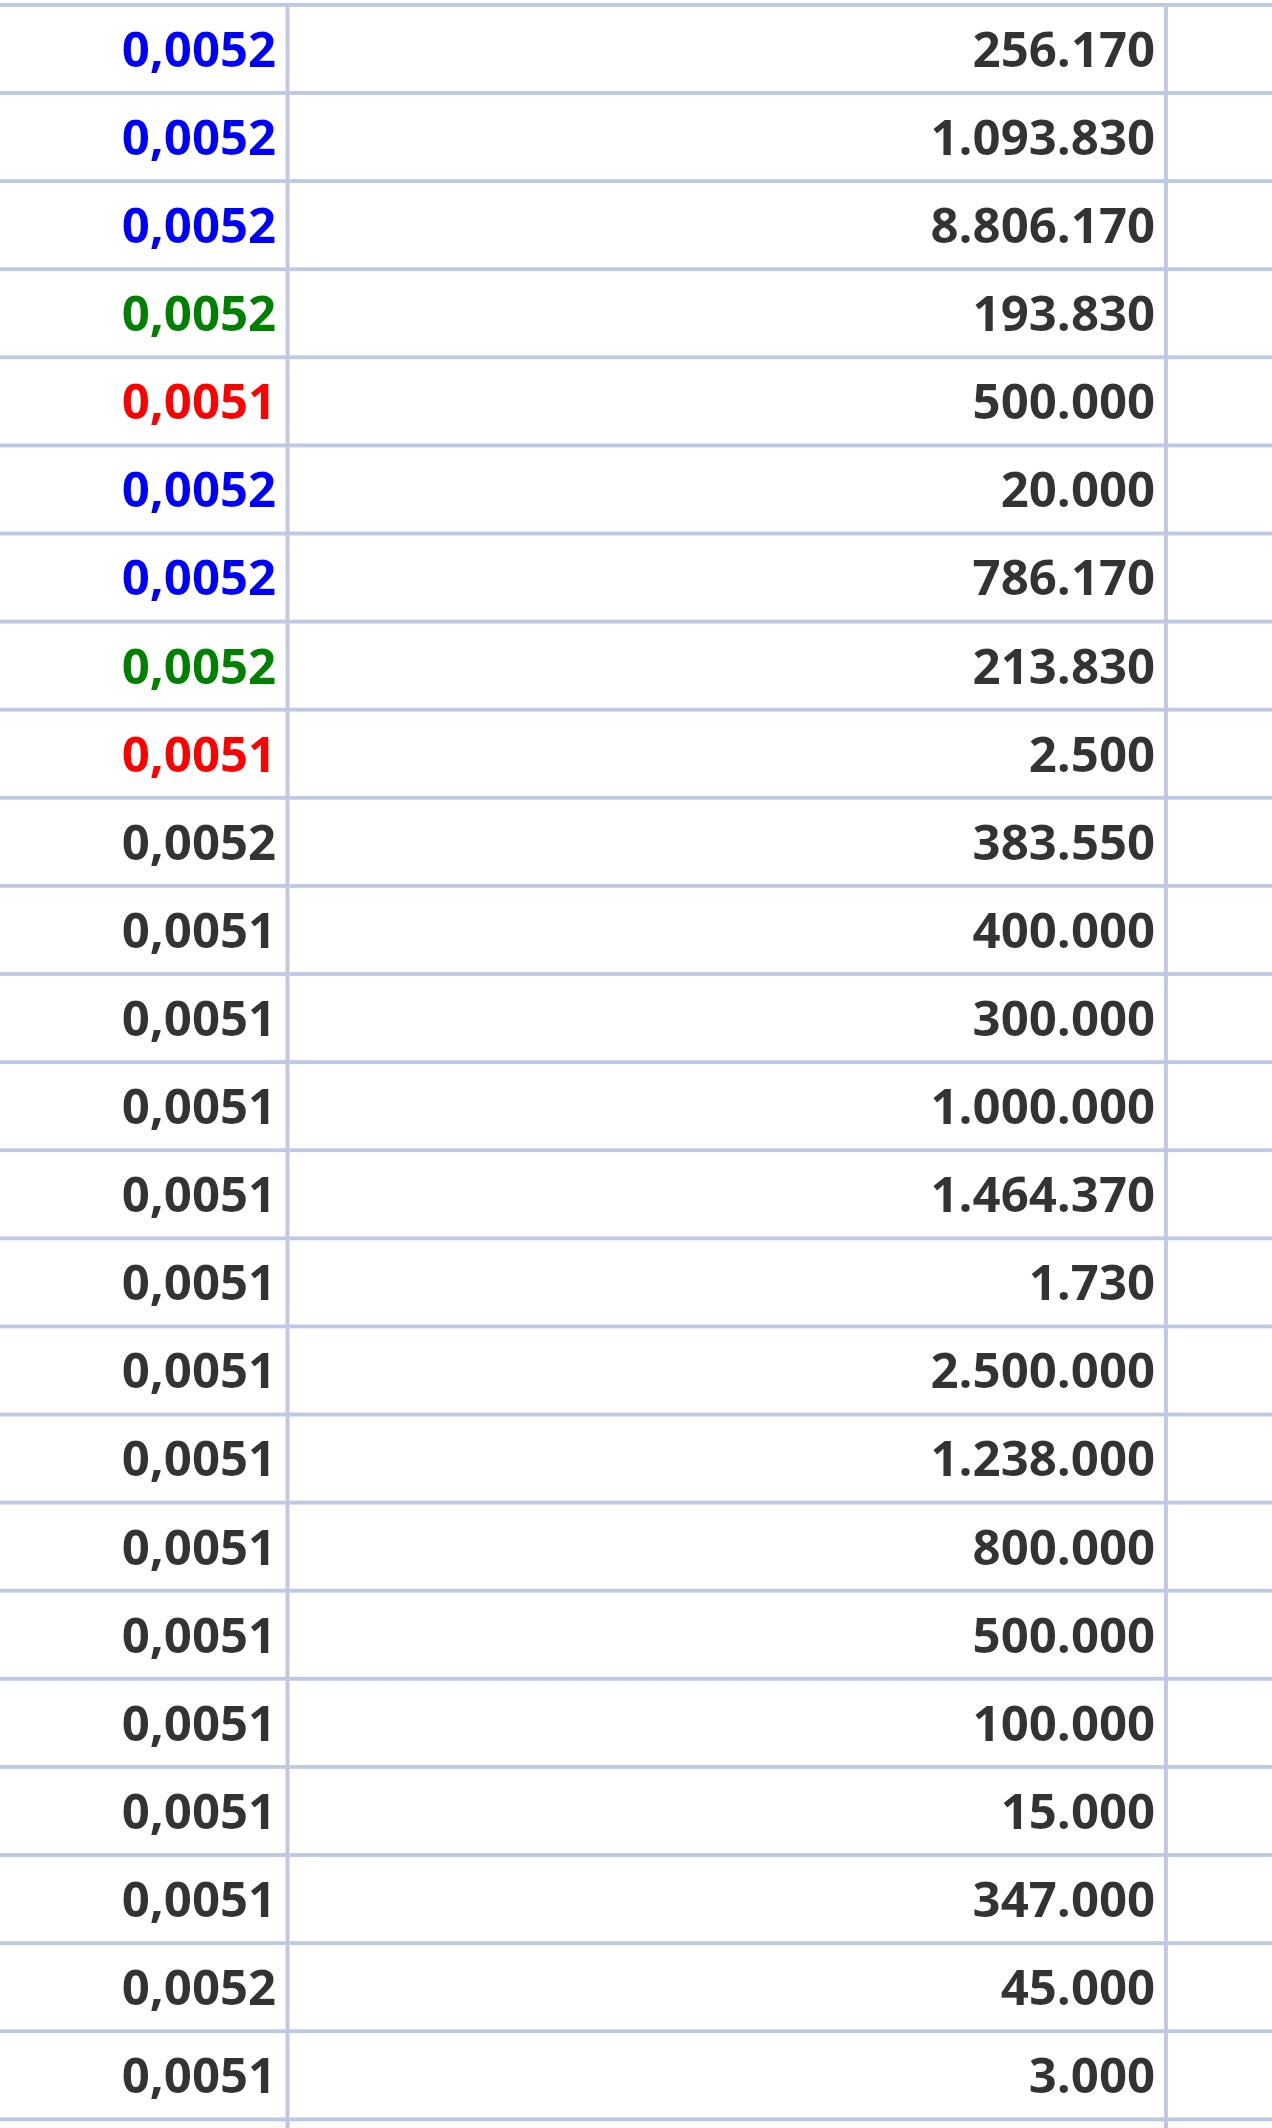Image resolution: width=1272 pixels, height=2128 pixels.
Task: Click the 1.238.000 volume cell
Action: [x=1042, y=1459]
